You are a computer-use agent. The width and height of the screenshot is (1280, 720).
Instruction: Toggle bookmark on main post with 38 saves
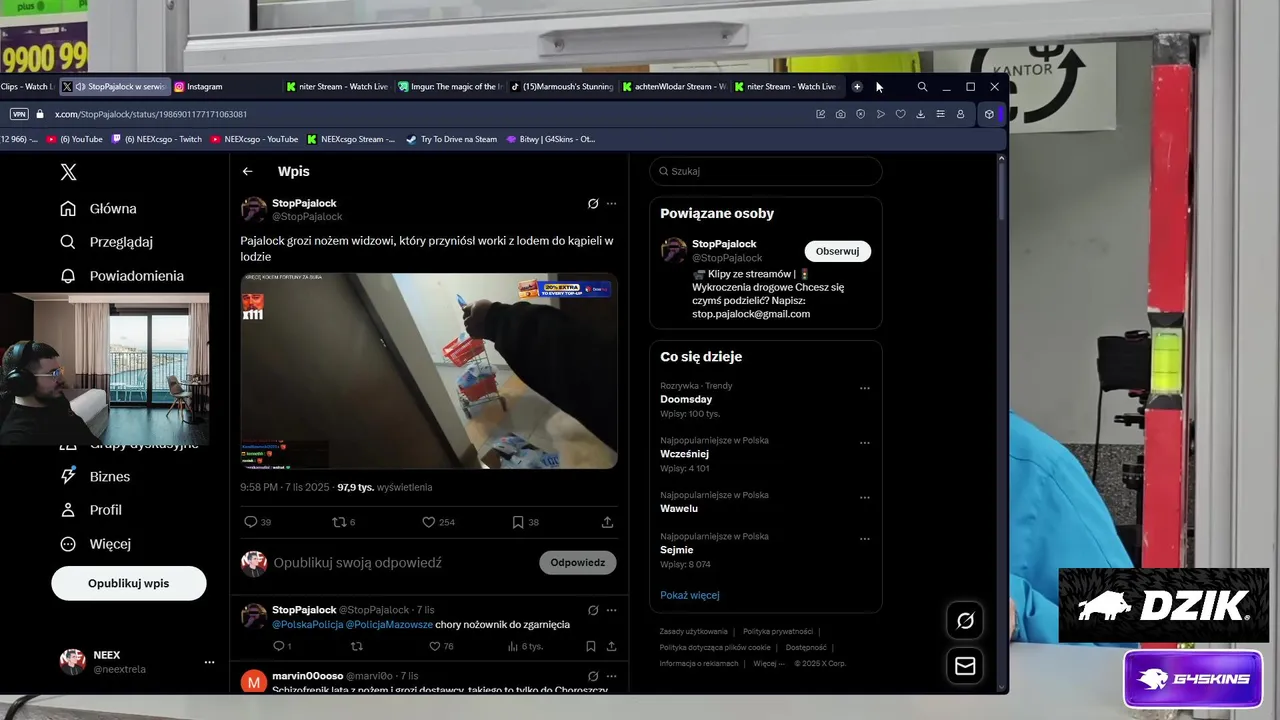pyautogui.click(x=518, y=522)
